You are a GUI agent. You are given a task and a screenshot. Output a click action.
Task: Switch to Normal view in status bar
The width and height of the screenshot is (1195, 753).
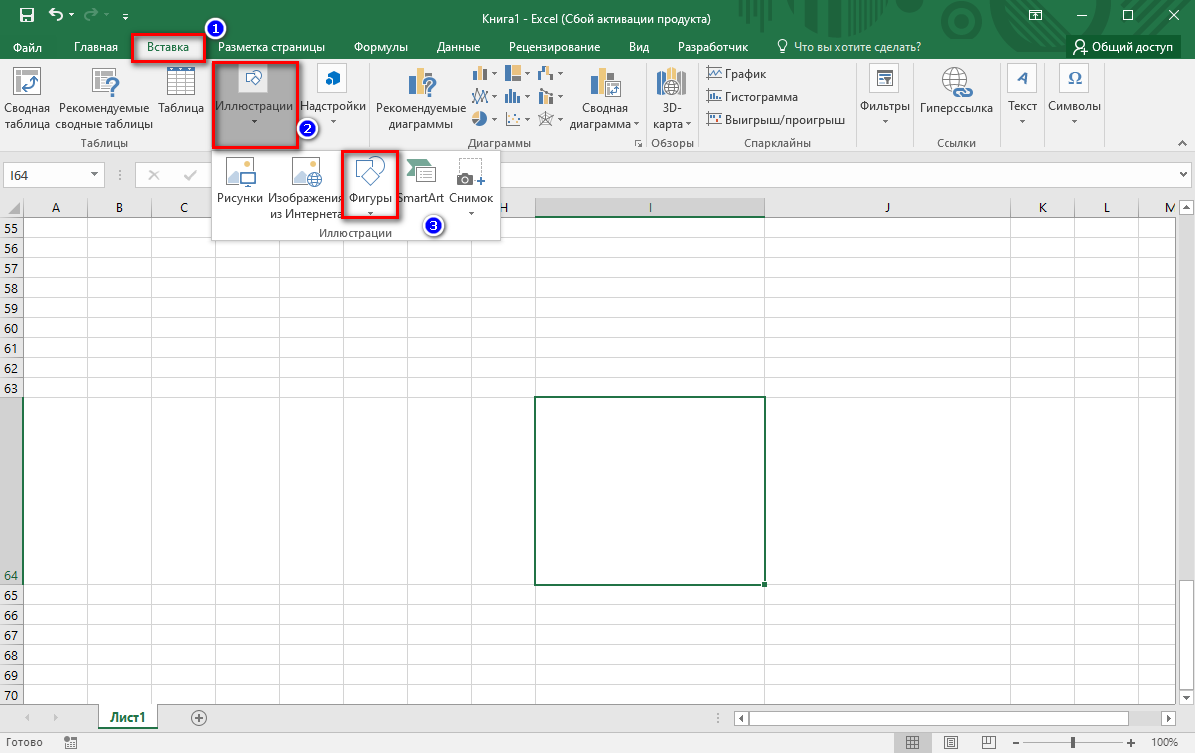pos(912,743)
